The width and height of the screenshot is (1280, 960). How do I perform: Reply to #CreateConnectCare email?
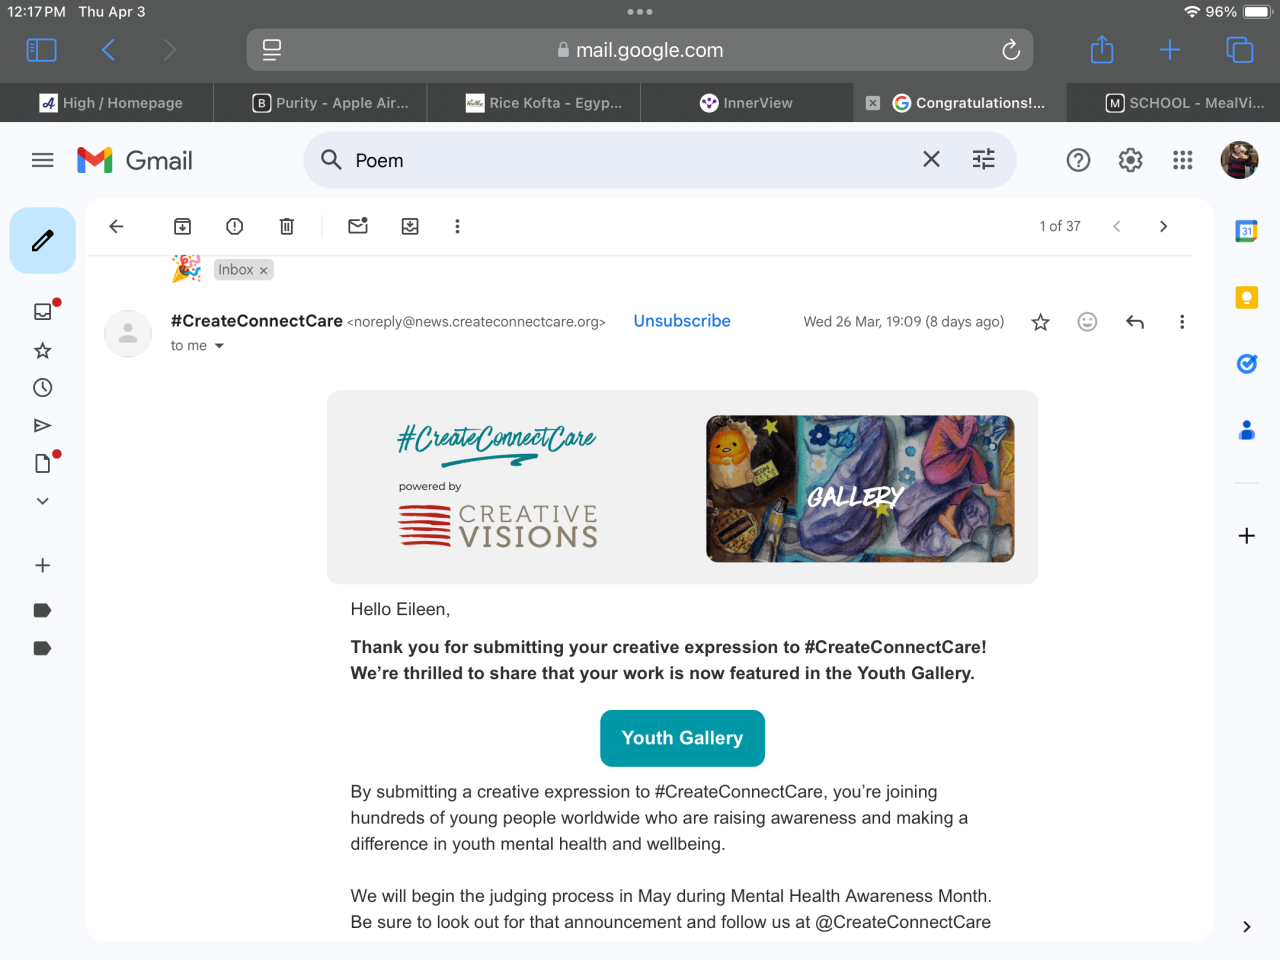1135,321
